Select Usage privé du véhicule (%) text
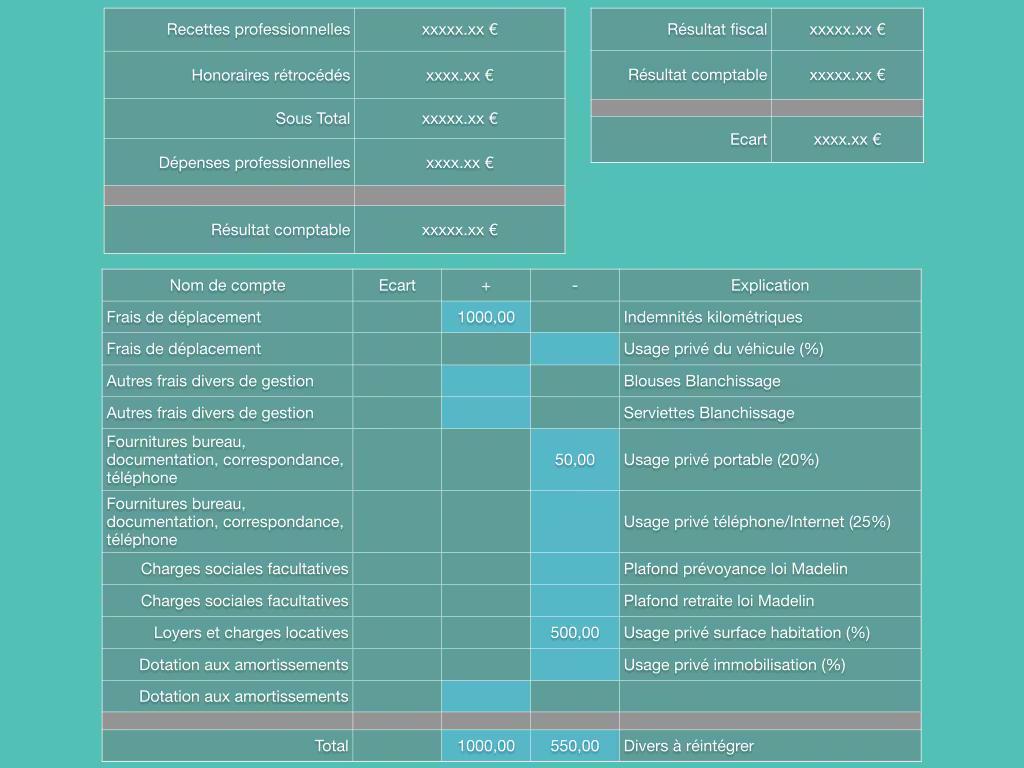This screenshot has width=1024, height=768. pyautogui.click(x=723, y=349)
